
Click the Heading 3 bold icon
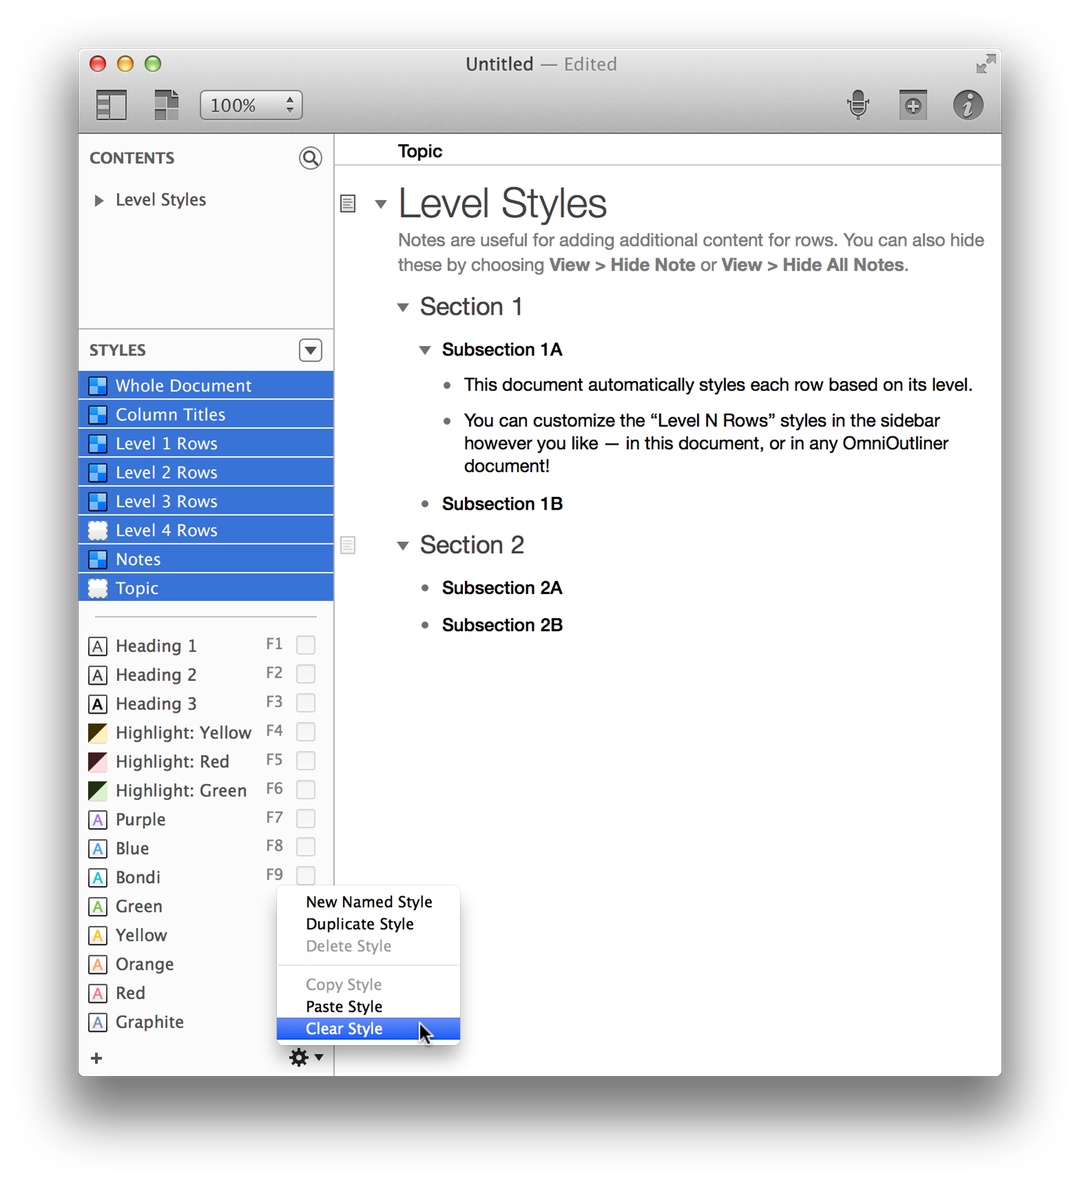(x=97, y=704)
